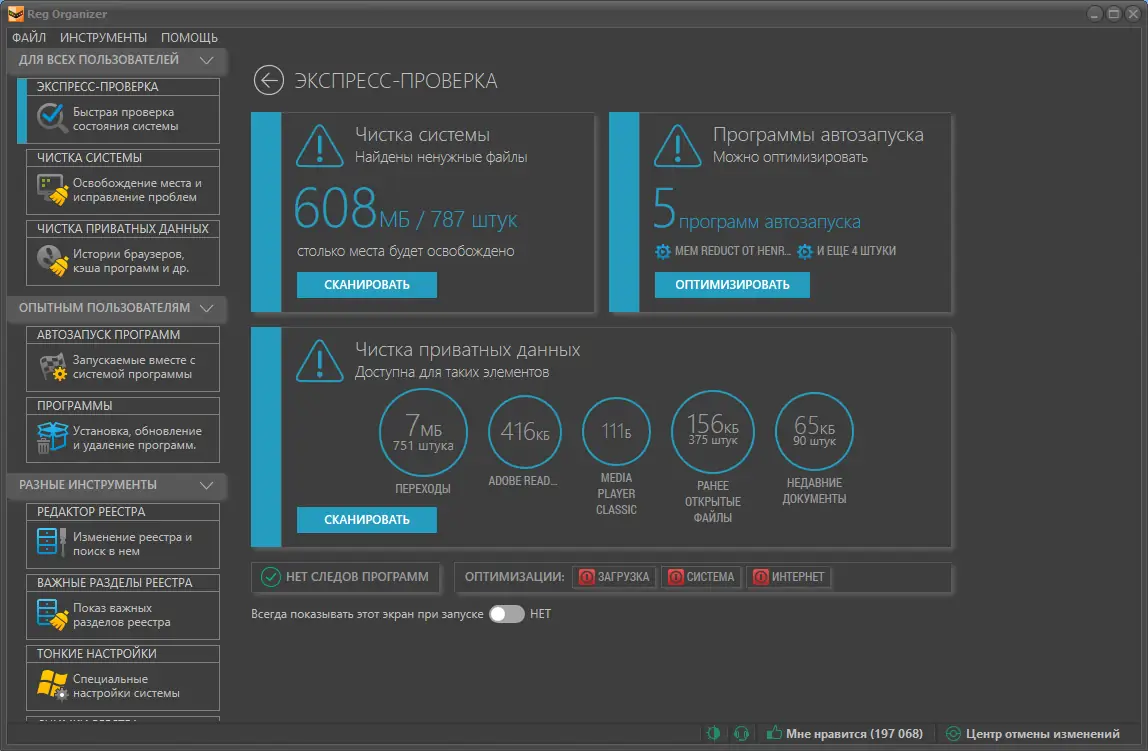Click the НЕДАВНИЕ ДОКУМЕНТЫ 65 КБ circle
The width and height of the screenshot is (1148, 751).
click(x=814, y=432)
